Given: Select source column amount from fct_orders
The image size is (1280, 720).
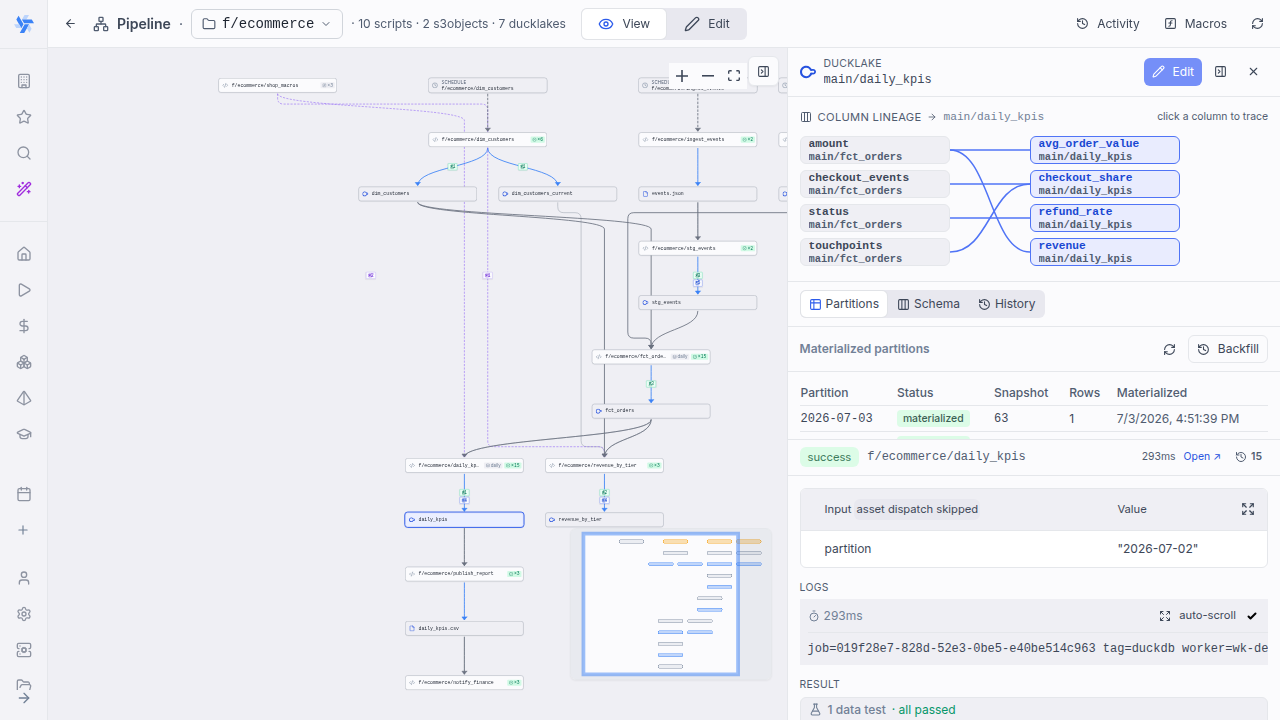Looking at the screenshot, I should tap(875, 150).
